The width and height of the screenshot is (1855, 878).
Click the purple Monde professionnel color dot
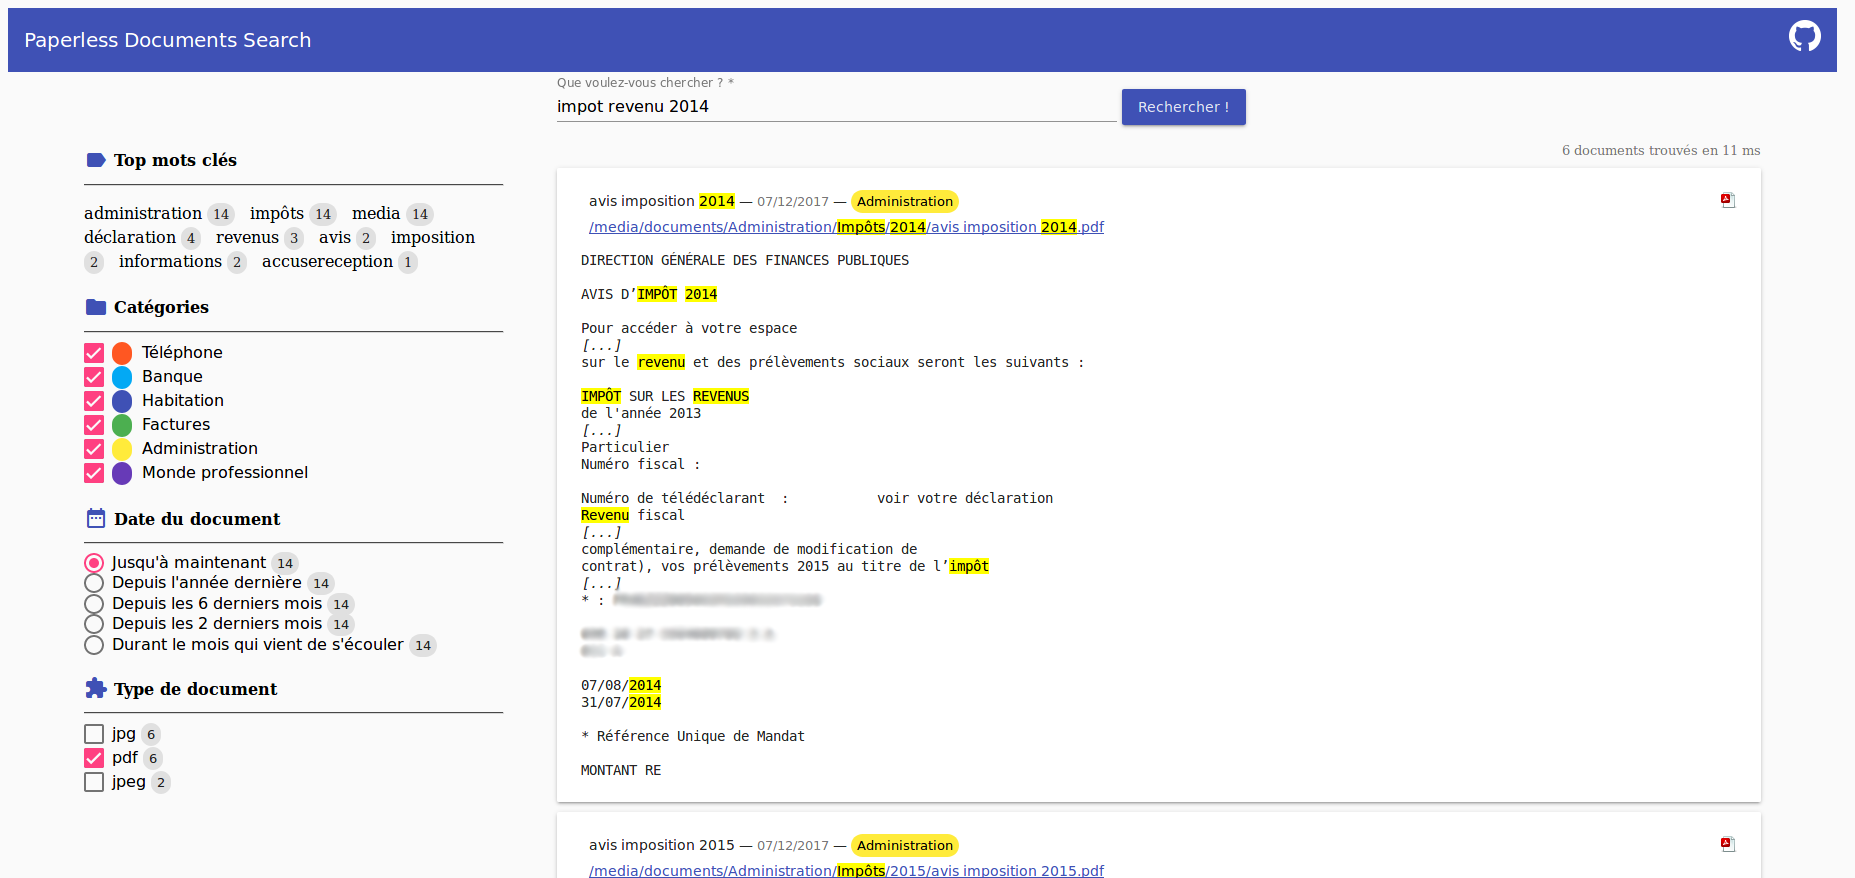122,473
